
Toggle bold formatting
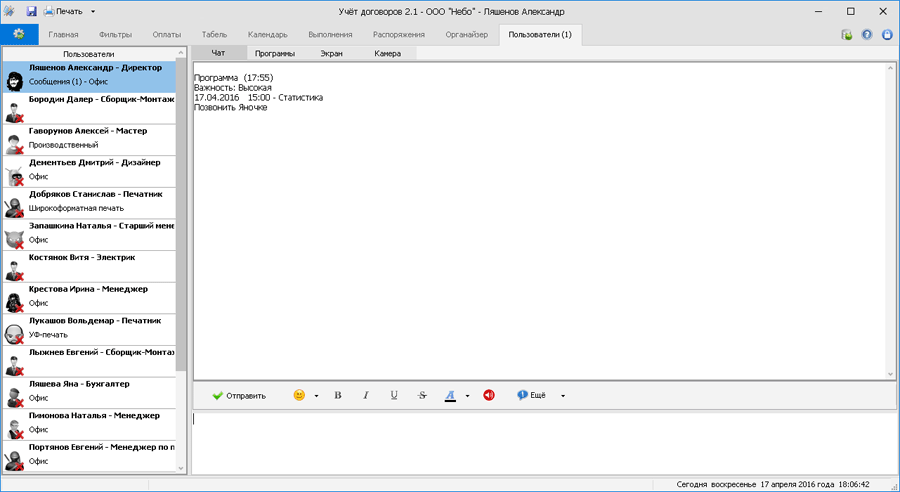click(x=338, y=395)
